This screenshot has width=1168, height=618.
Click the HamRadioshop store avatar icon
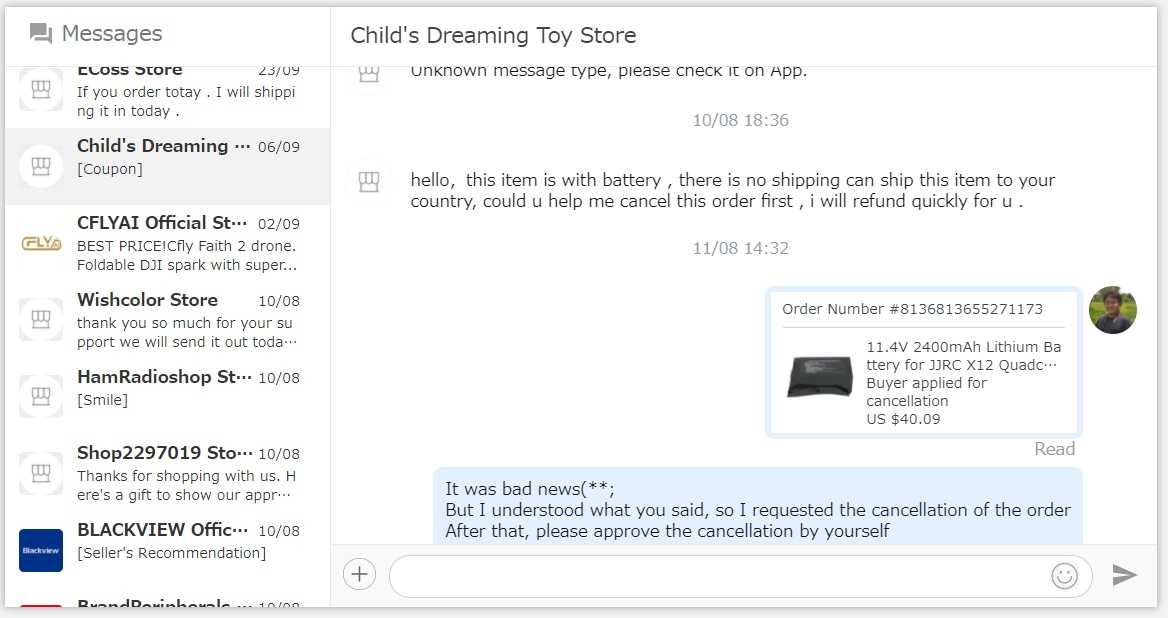pos(41,396)
